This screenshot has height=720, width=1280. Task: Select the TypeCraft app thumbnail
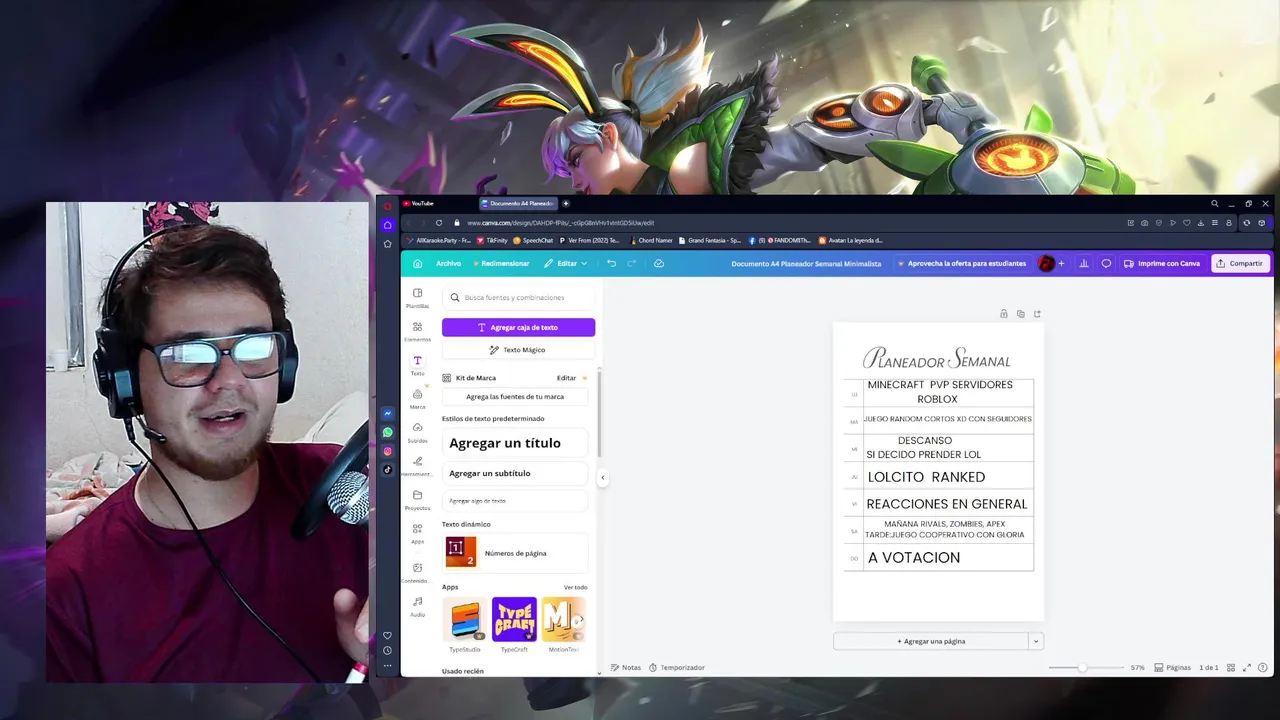pyautogui.click(x=514, y=620)
